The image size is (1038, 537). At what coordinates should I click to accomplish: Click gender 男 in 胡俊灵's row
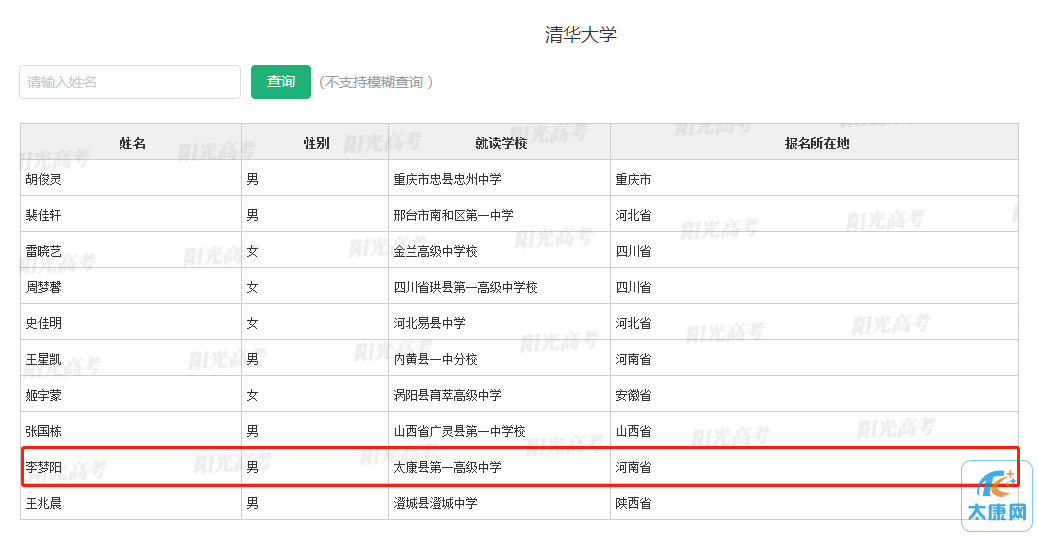(x=252, y=179)
